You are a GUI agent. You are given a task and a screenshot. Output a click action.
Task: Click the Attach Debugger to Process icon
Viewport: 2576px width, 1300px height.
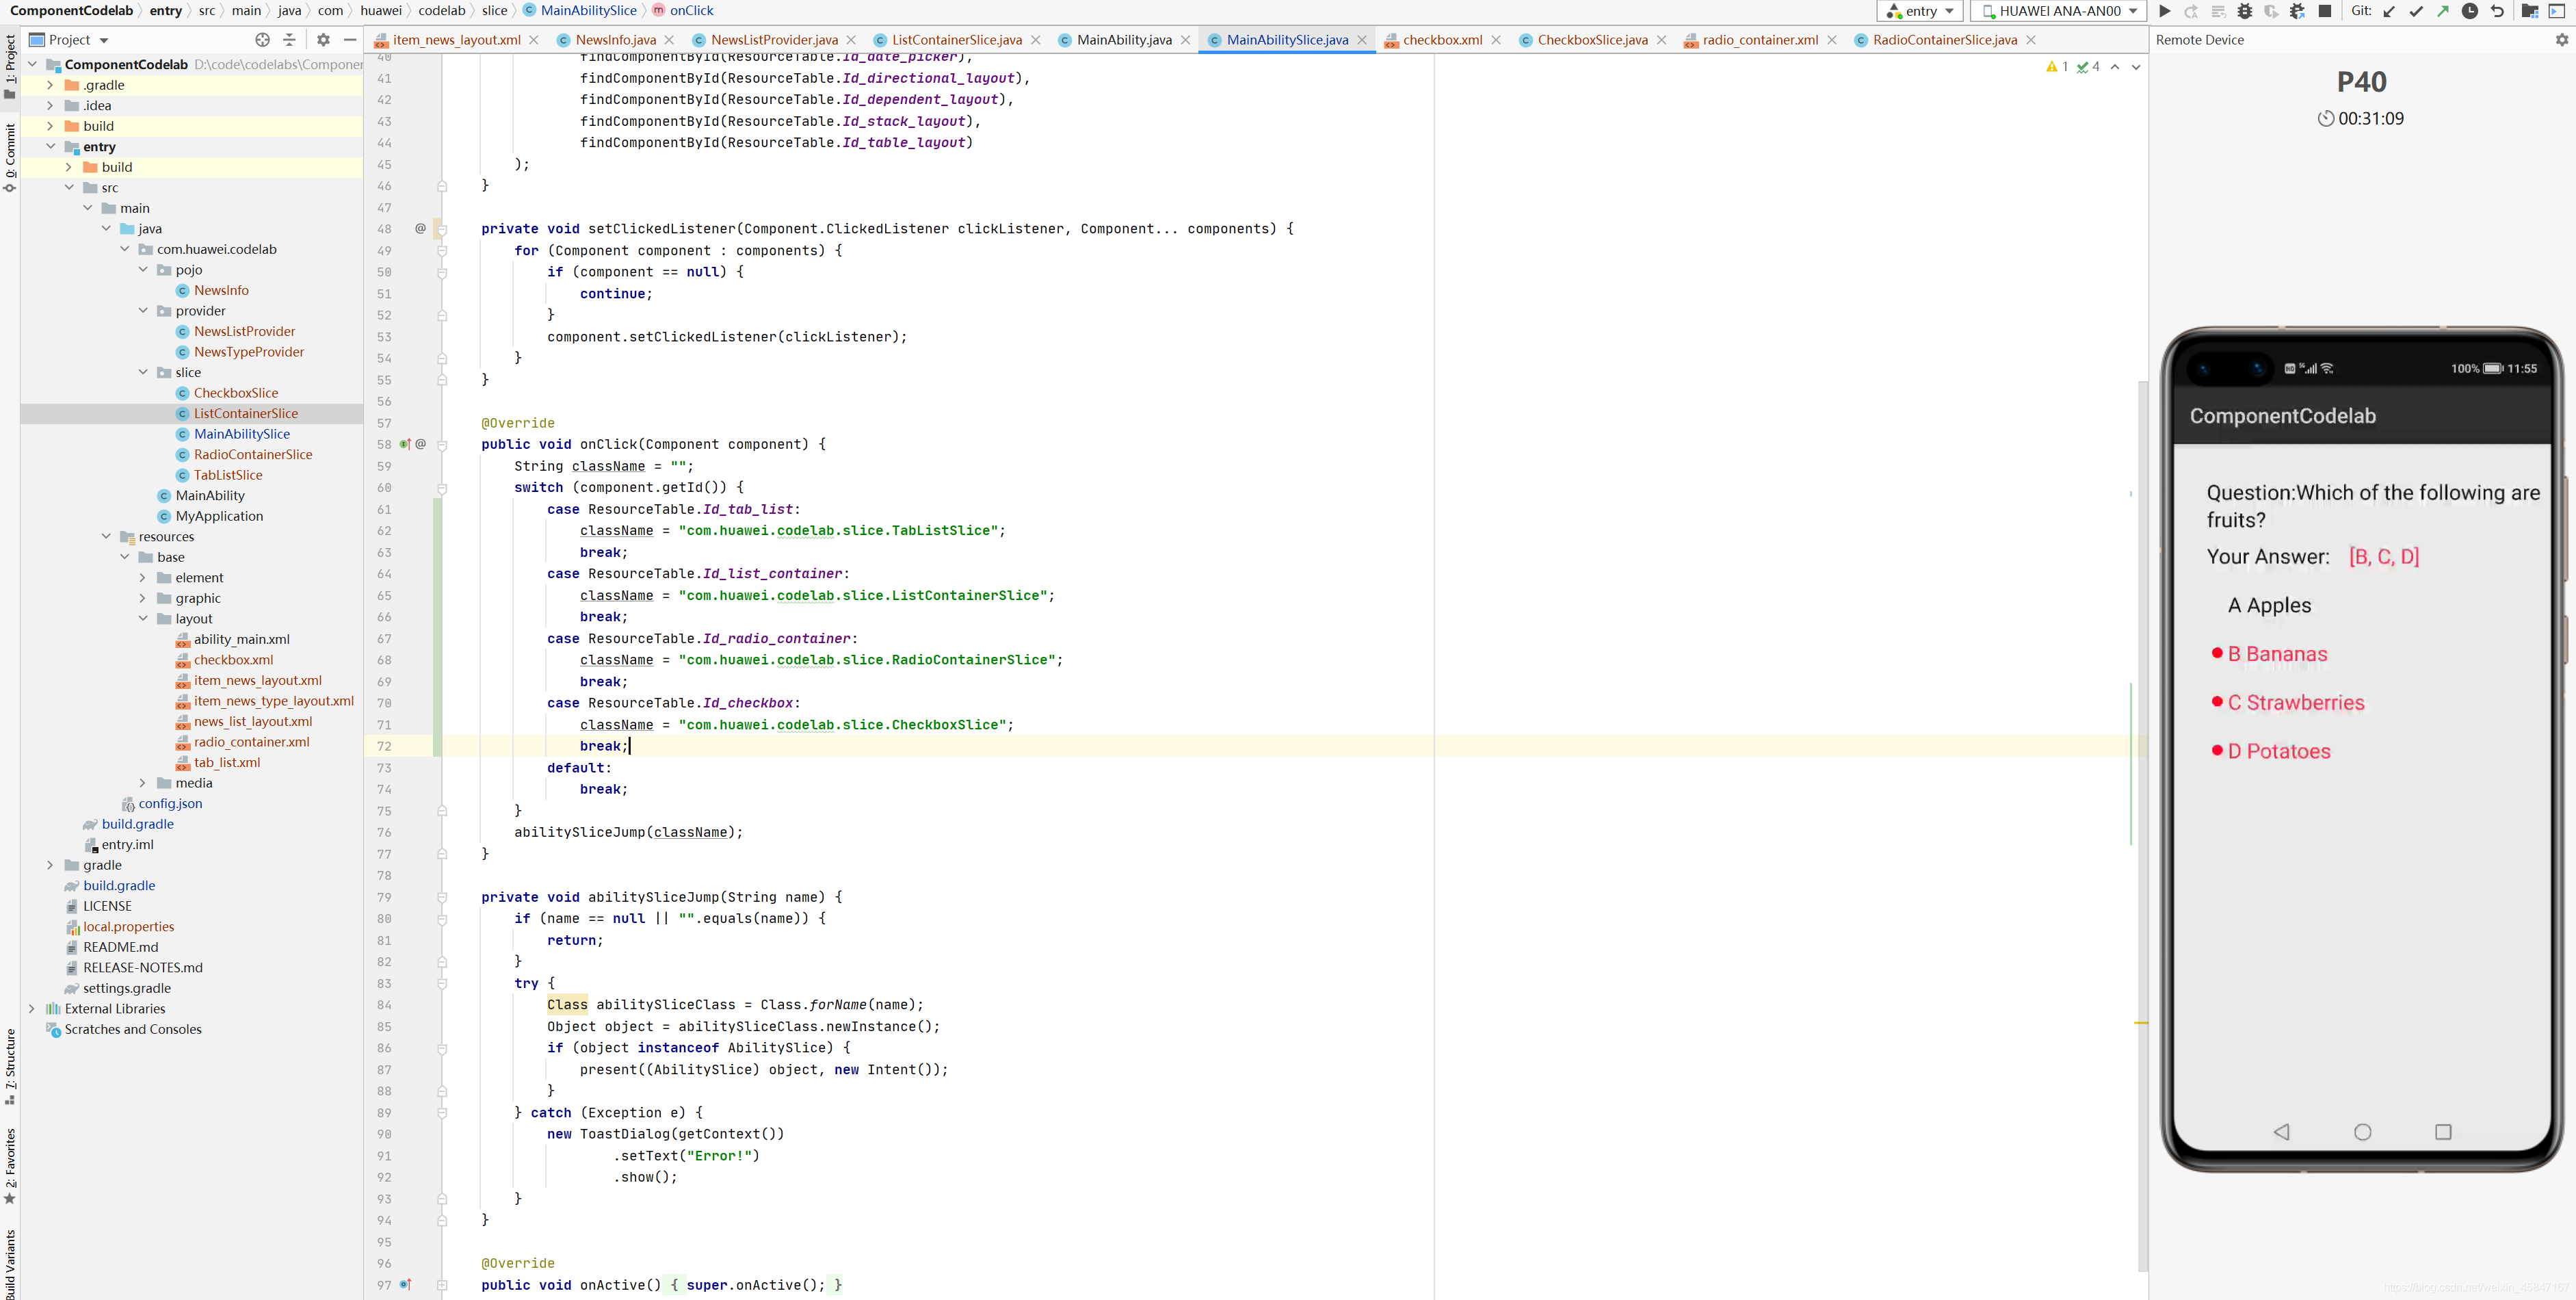(x=2297, y=11)
